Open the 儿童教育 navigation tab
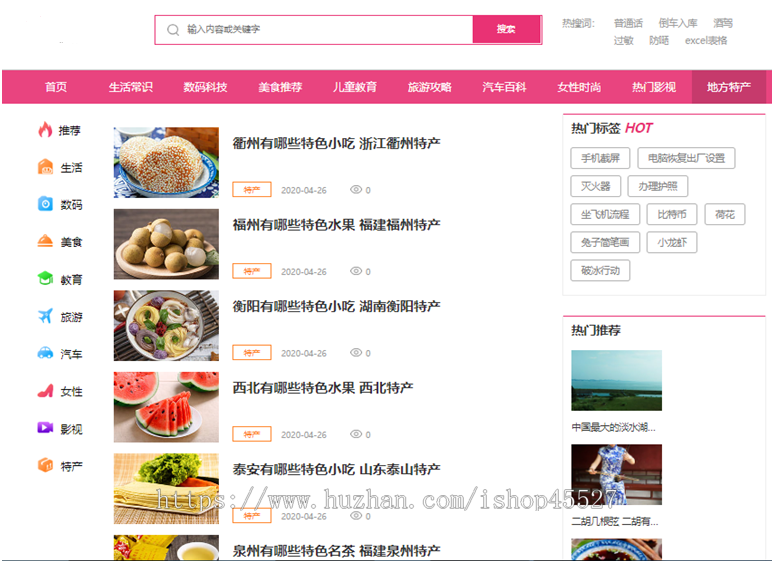 pos(355,87)
